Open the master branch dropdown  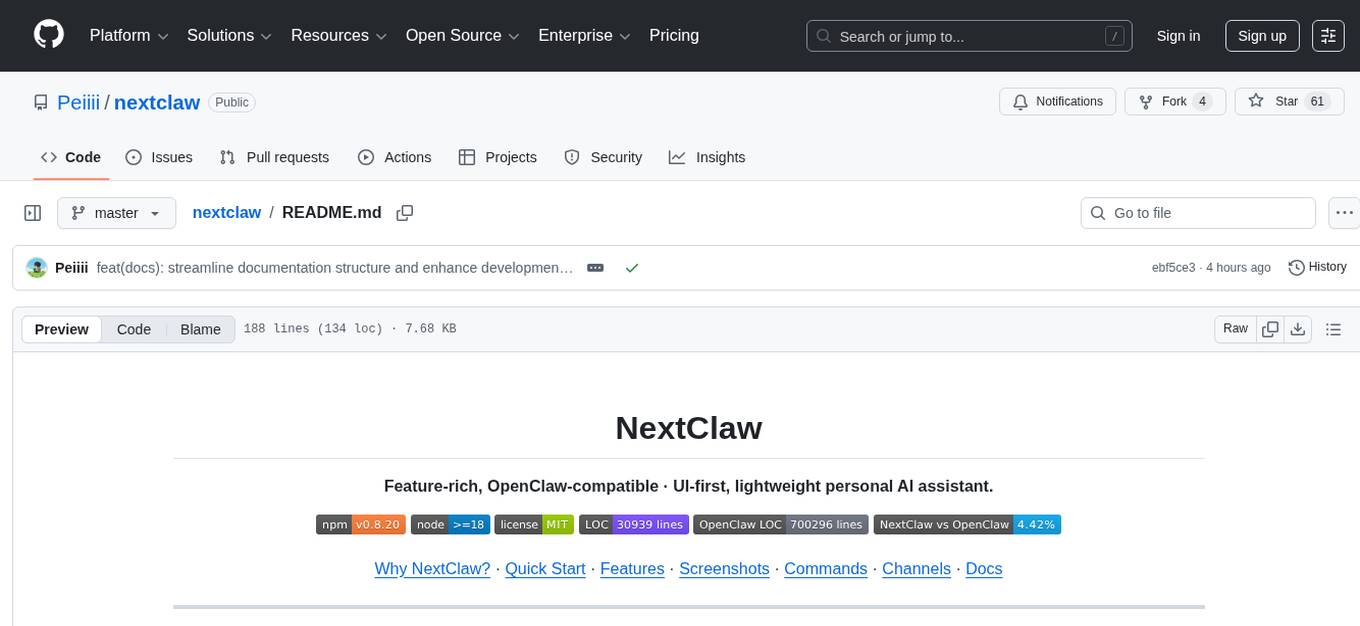pos(116,213)
